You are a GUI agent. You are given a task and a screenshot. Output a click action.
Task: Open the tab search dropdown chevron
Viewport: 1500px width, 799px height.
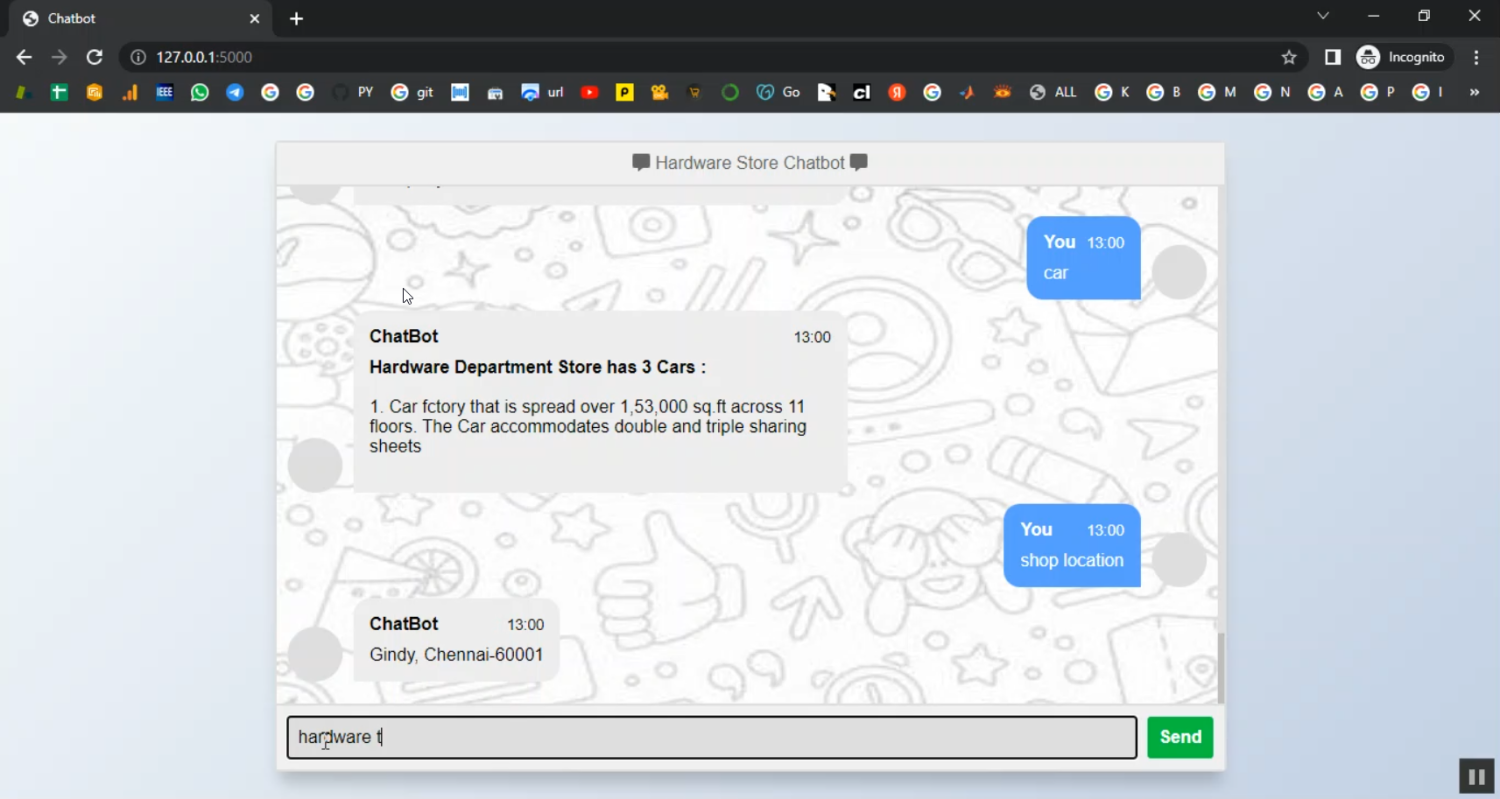click(1323, 16)
